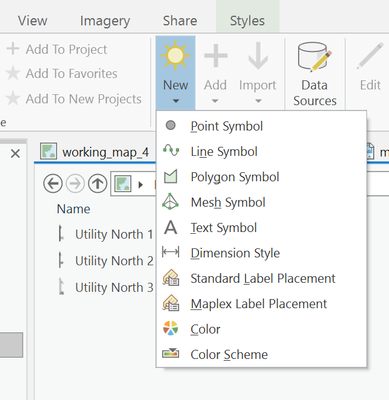
Task: Open the Imagery ribbon tab
Action: click(105, 21)
